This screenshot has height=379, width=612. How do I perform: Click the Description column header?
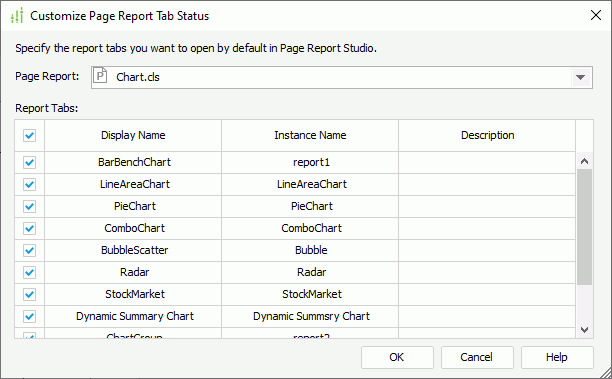click(x=487, y=135)
